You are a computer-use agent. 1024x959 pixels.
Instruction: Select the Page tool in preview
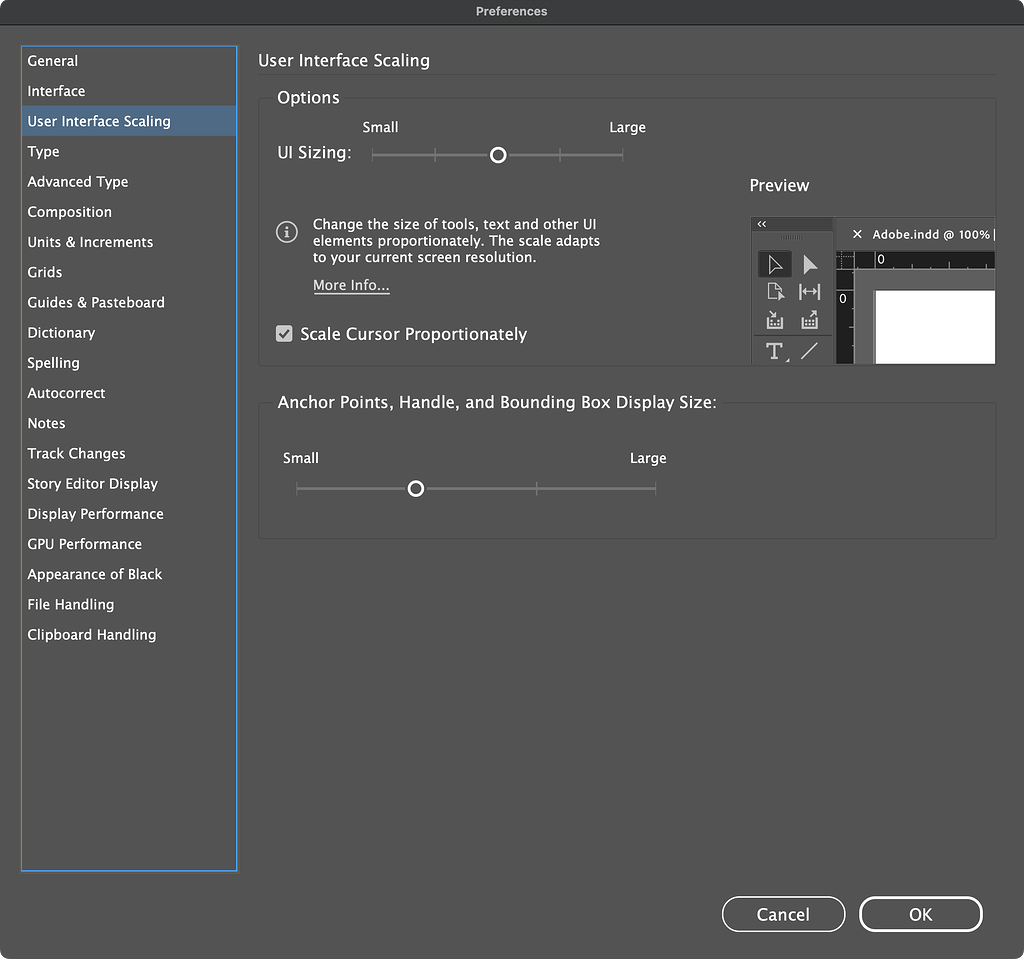pyautogui.click(x=775, y=291)
